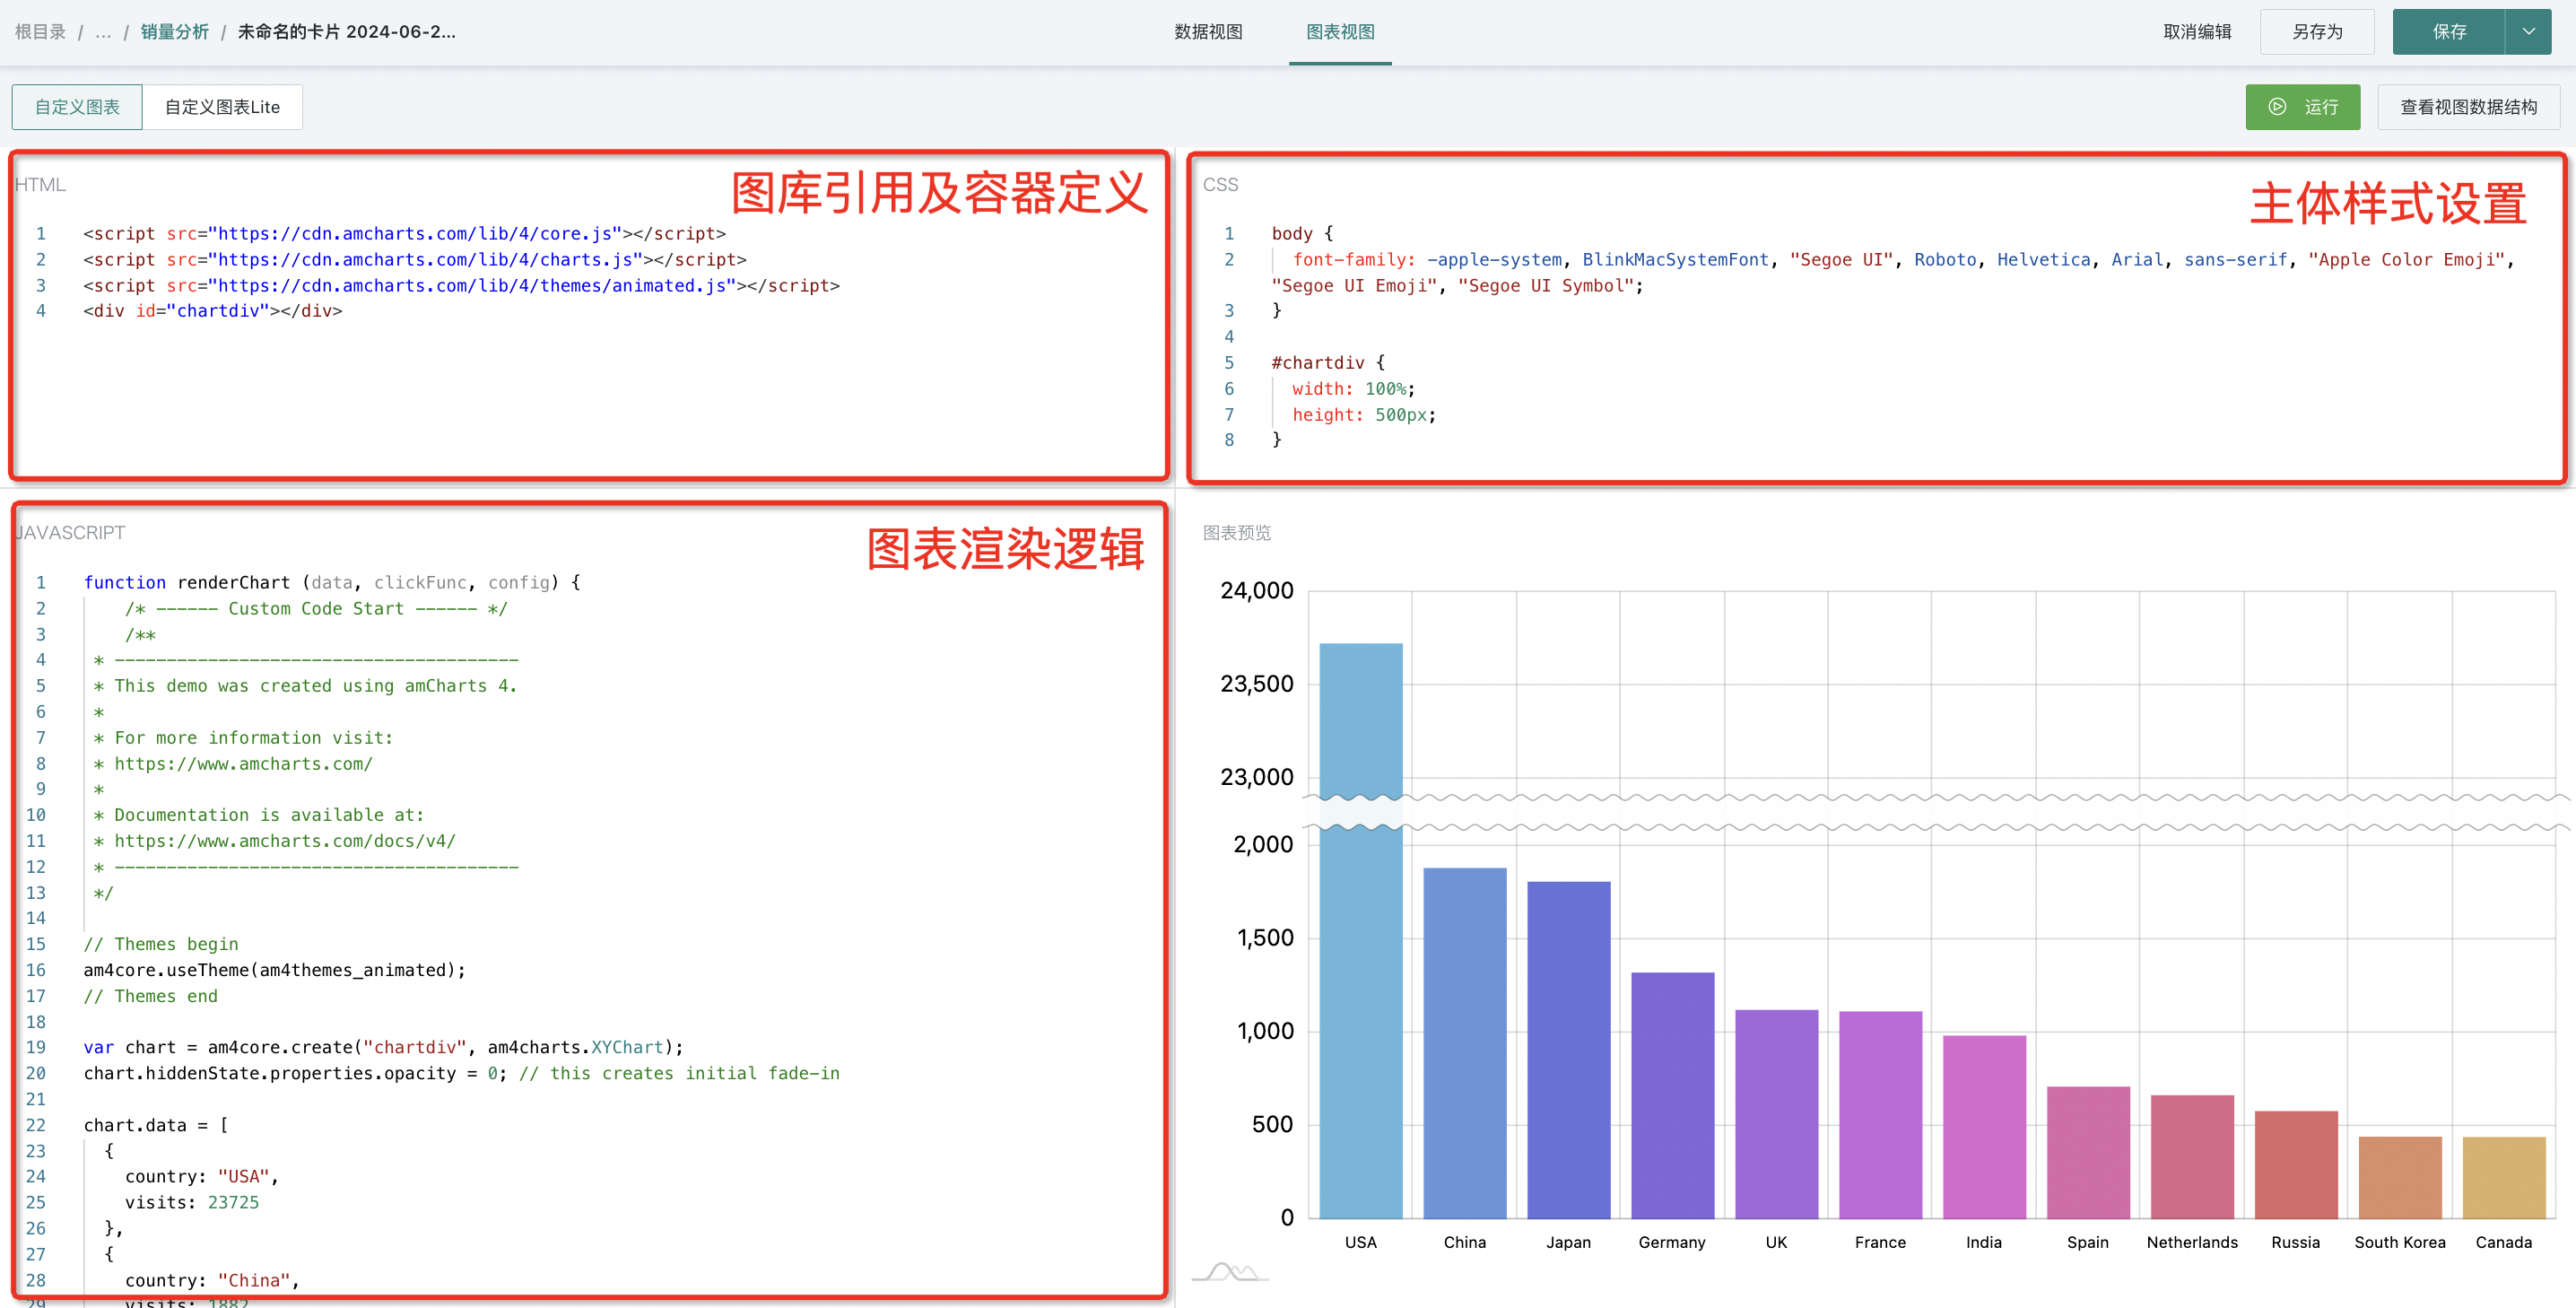Click the charts.js script line in HTML
The width and height of the screenshot is (2576, 1308).
coord(414,259)
